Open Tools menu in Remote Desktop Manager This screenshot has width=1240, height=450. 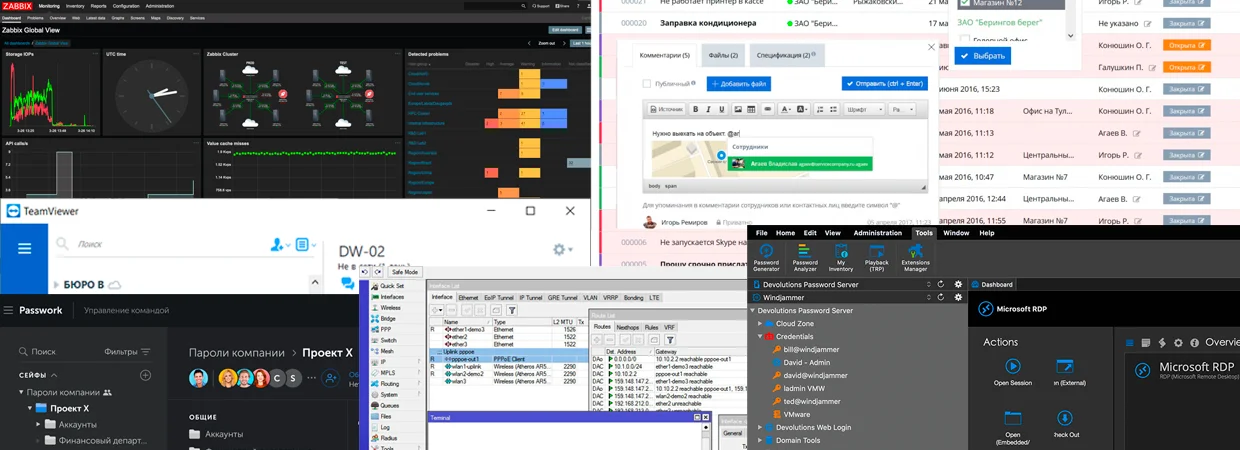[x=923, y=233]
